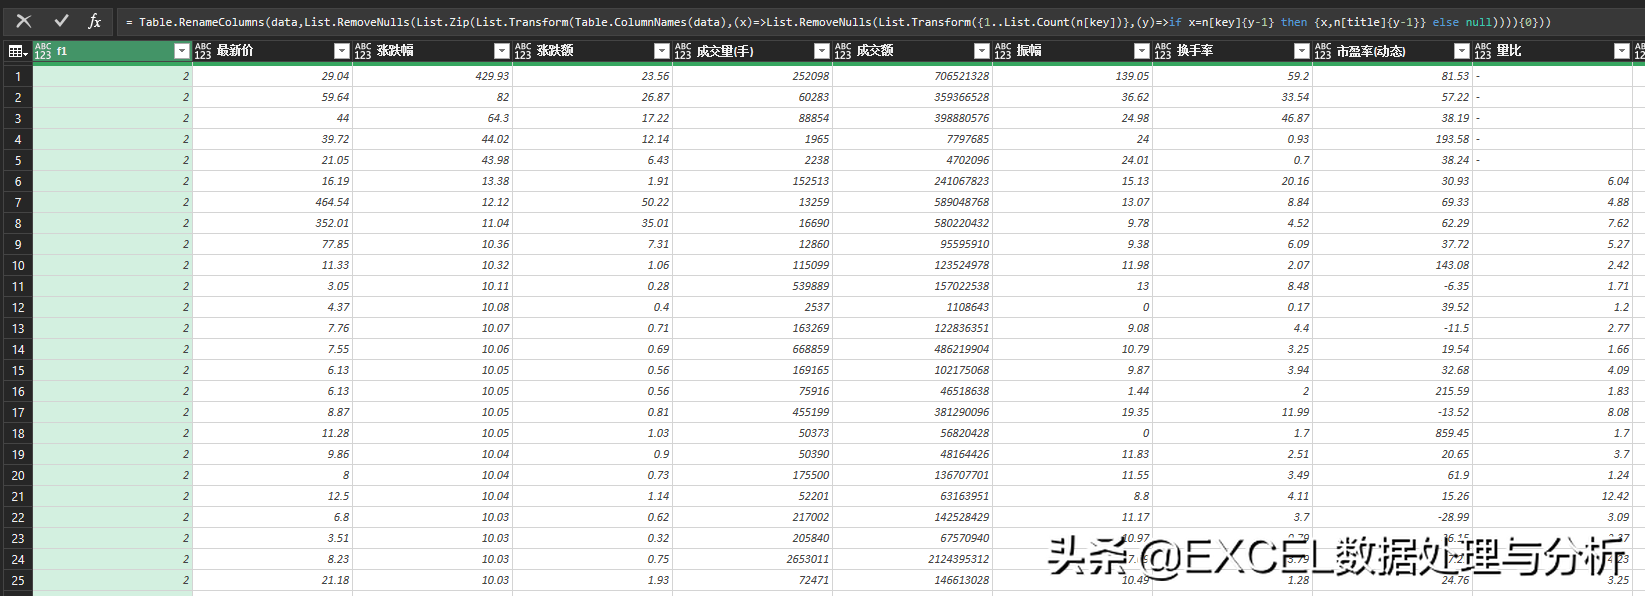
Task: Click the cell with value 706521328
Action: coord(912,76)
